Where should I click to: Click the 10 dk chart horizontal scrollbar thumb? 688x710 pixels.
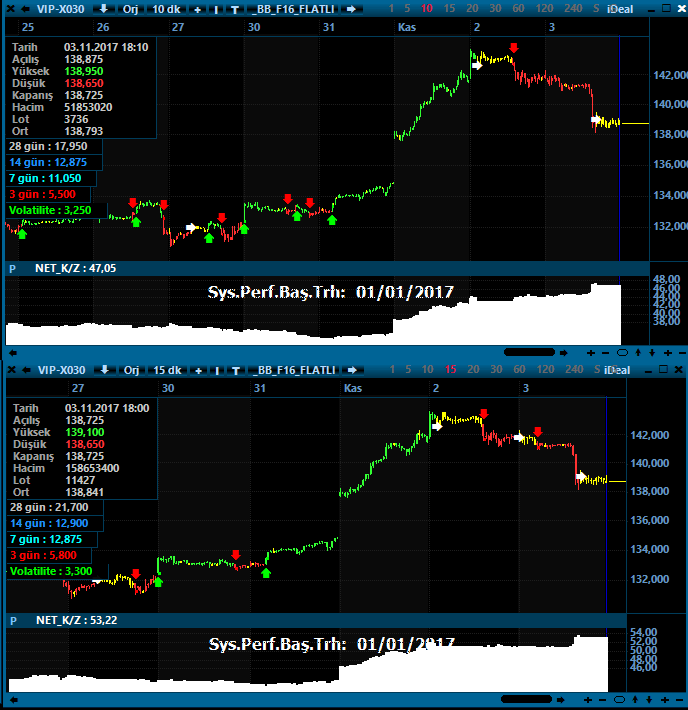click(529, 352)
